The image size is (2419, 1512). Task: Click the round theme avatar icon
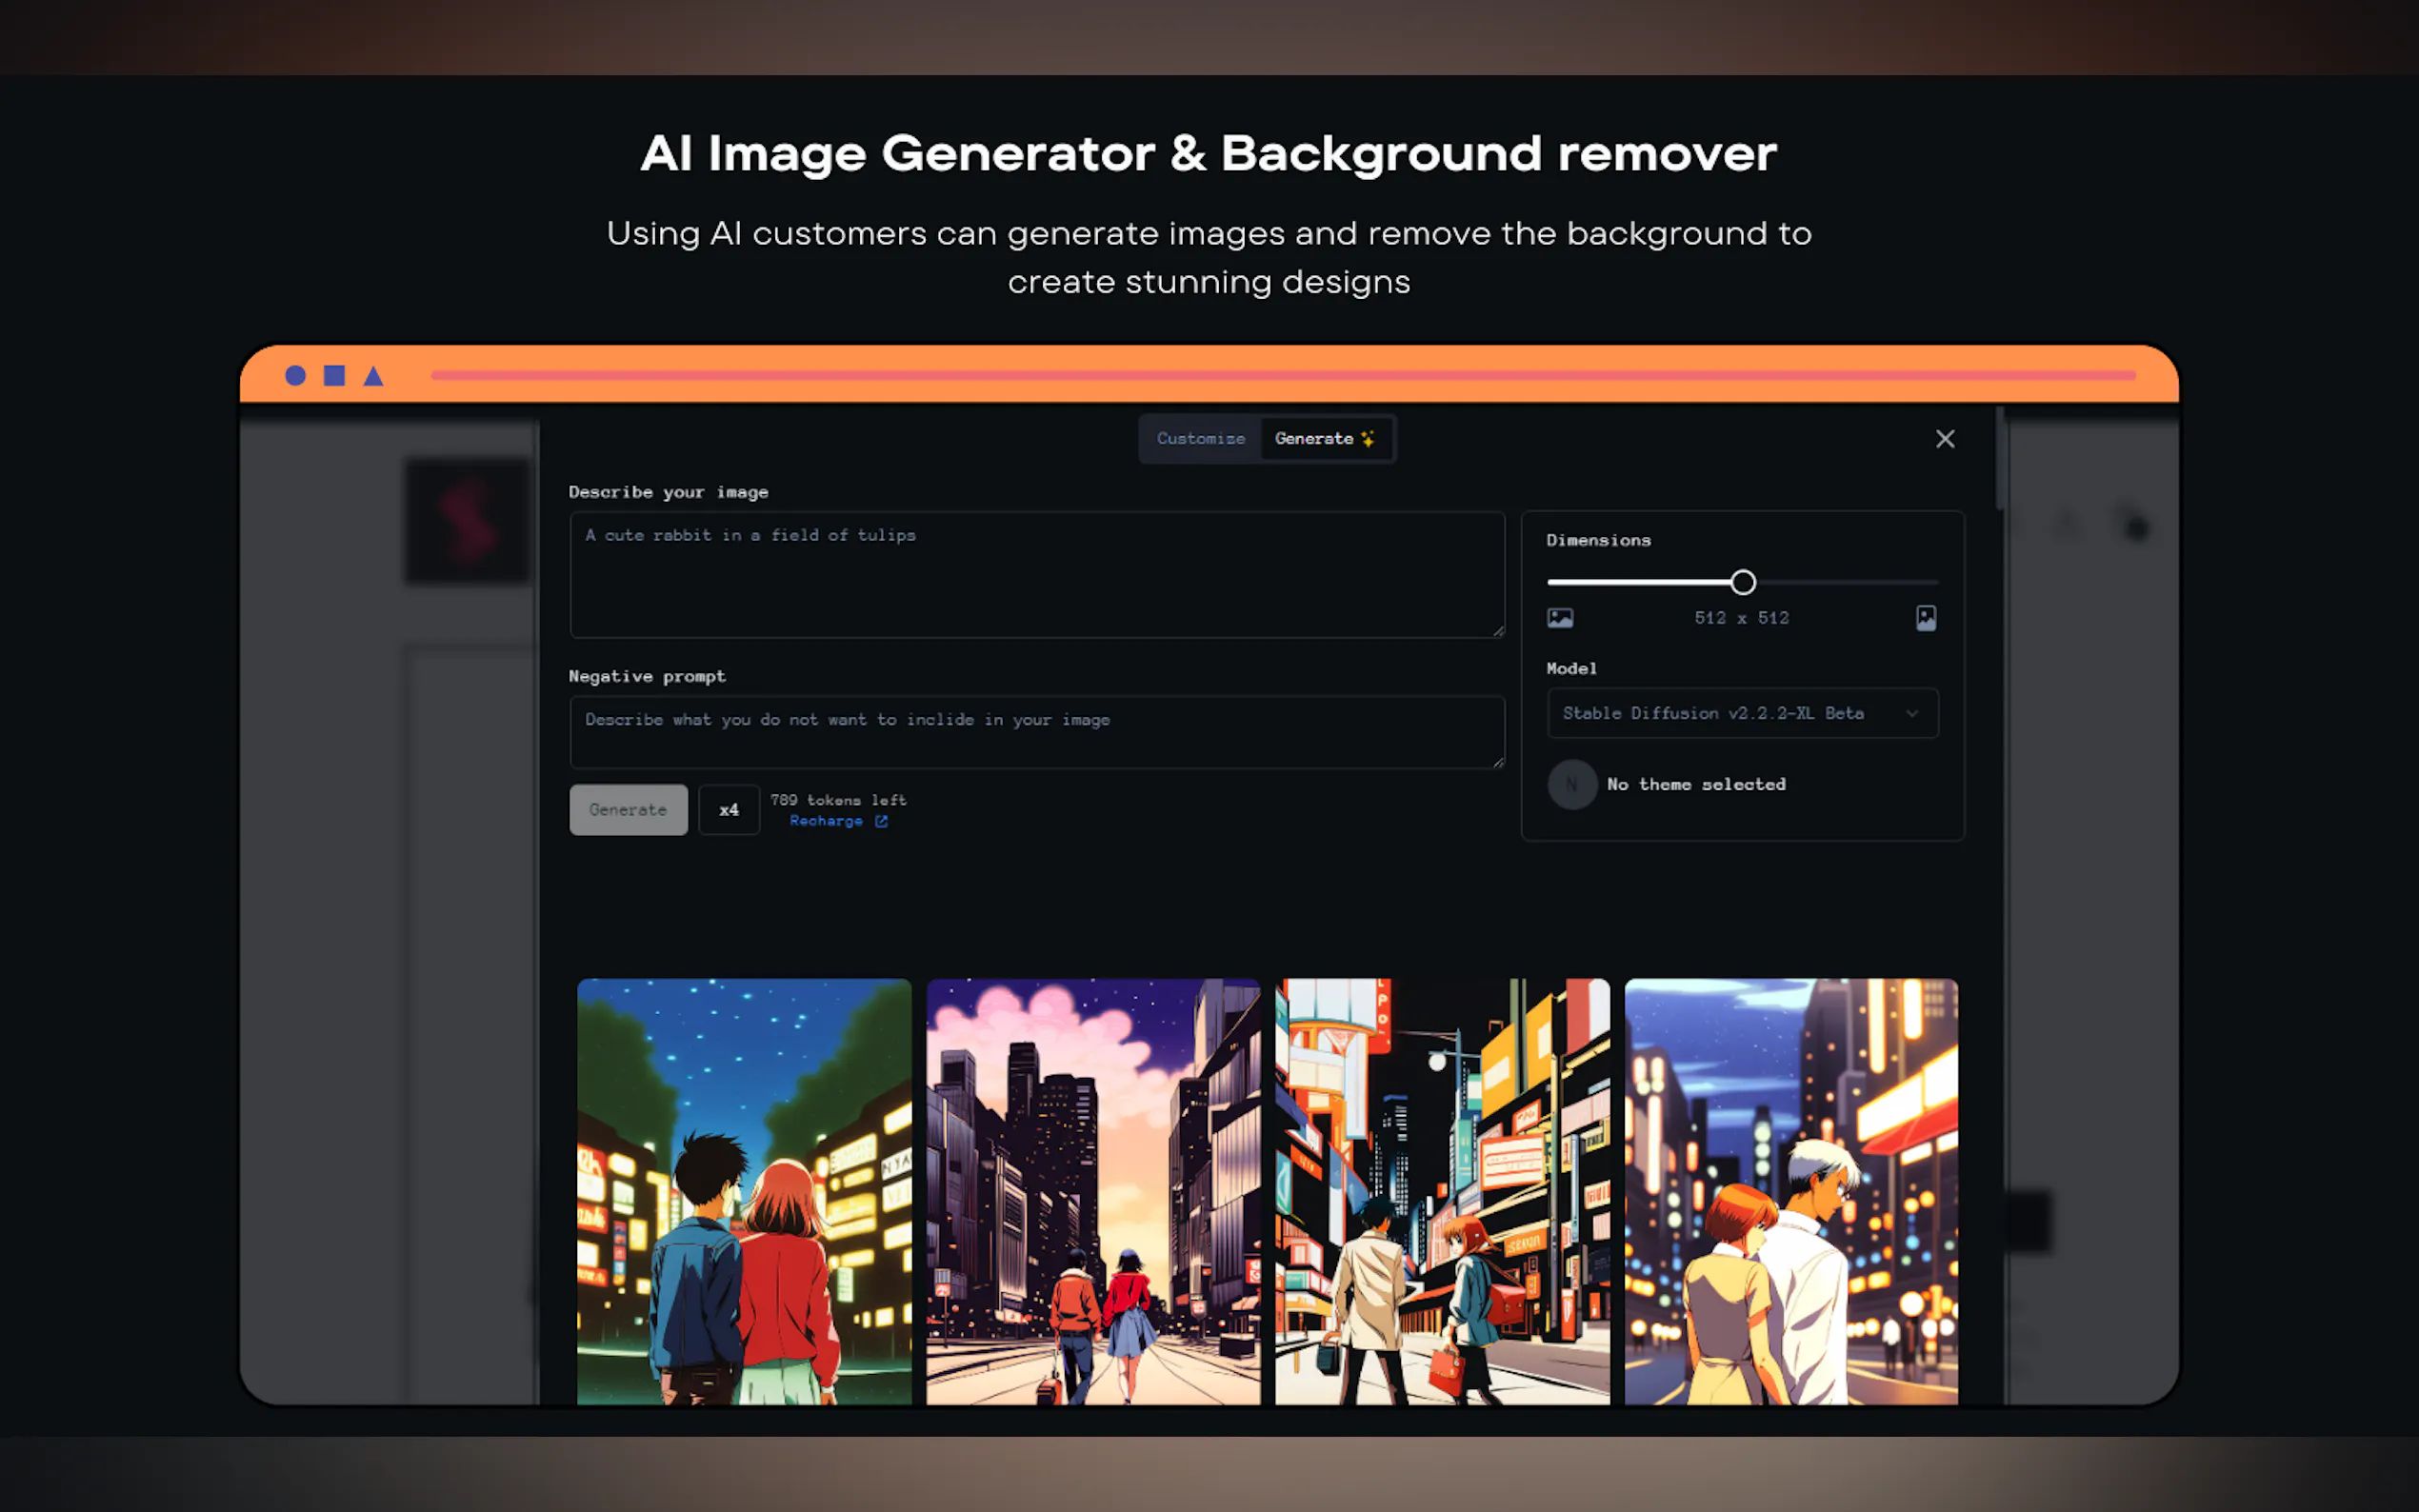point(1572,785)
